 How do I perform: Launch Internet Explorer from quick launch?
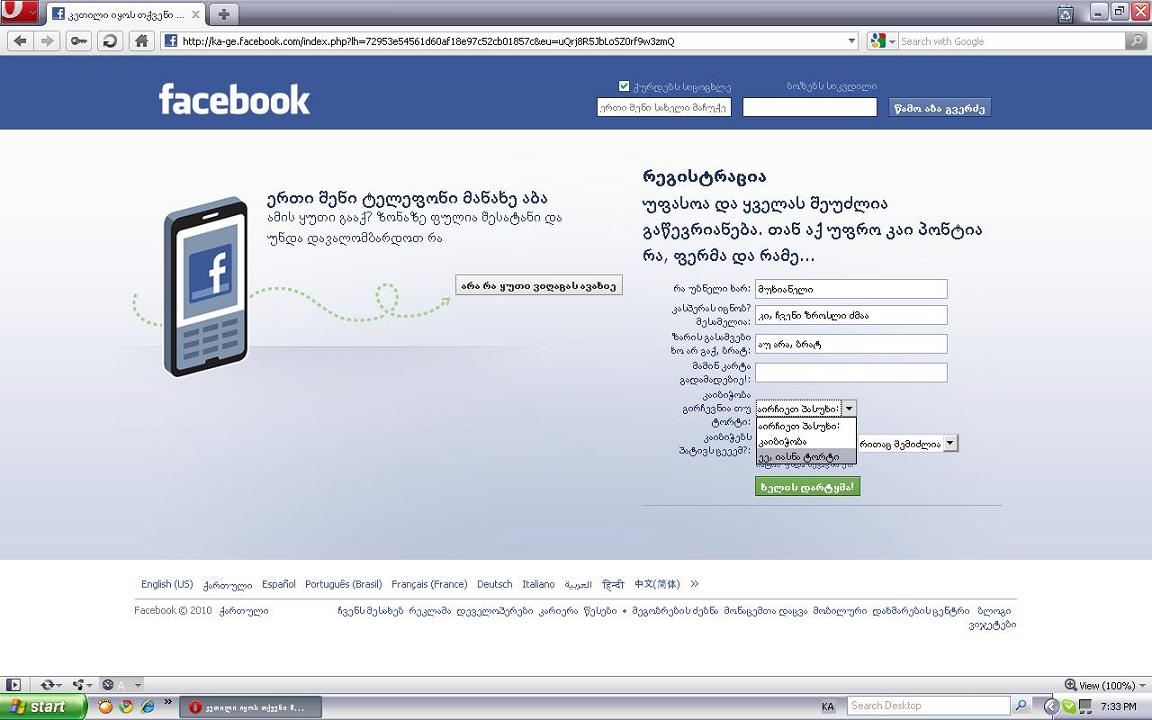[148, 707]
